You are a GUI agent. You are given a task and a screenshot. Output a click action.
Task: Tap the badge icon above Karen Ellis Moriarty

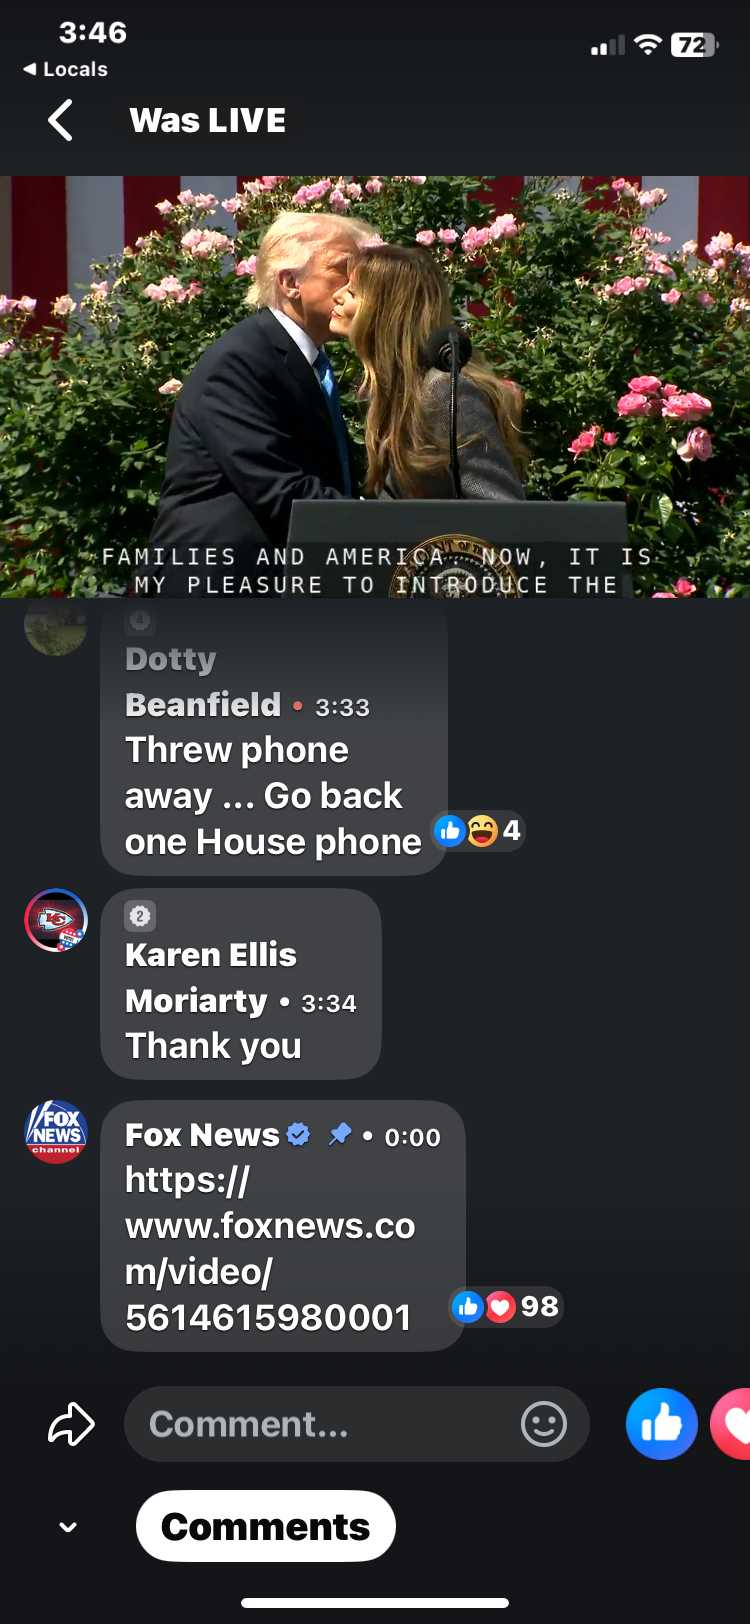point(140,916)
